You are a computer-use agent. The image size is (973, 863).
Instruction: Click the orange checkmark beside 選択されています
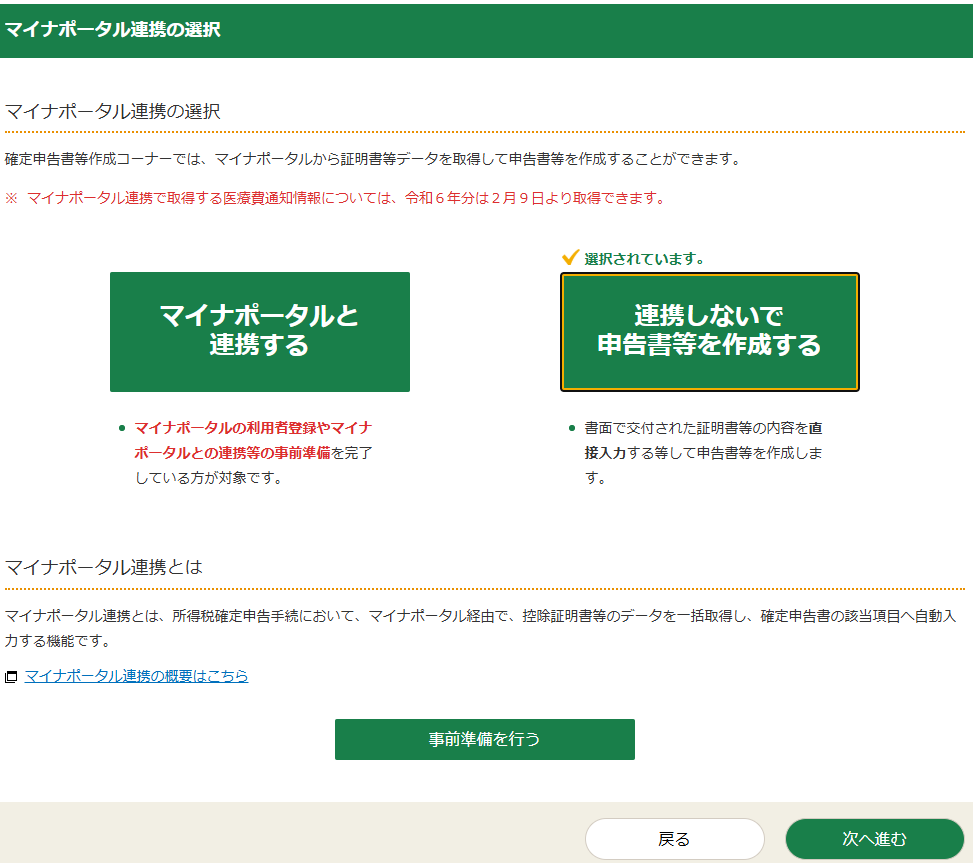(x=570, y=257)
